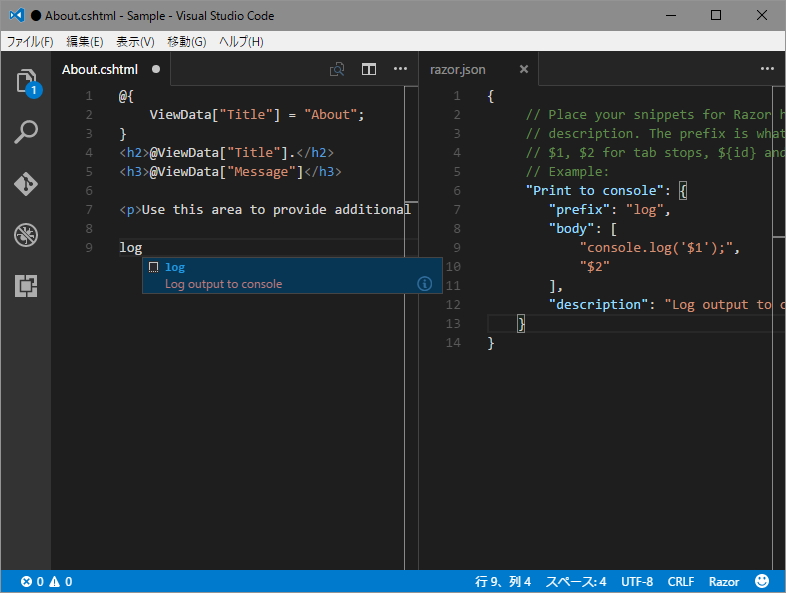The height and width of the screenshot is (593, 786).
Task: Open the 編集(E) menu
Action: pyautogui.click(x=85, y=42)
